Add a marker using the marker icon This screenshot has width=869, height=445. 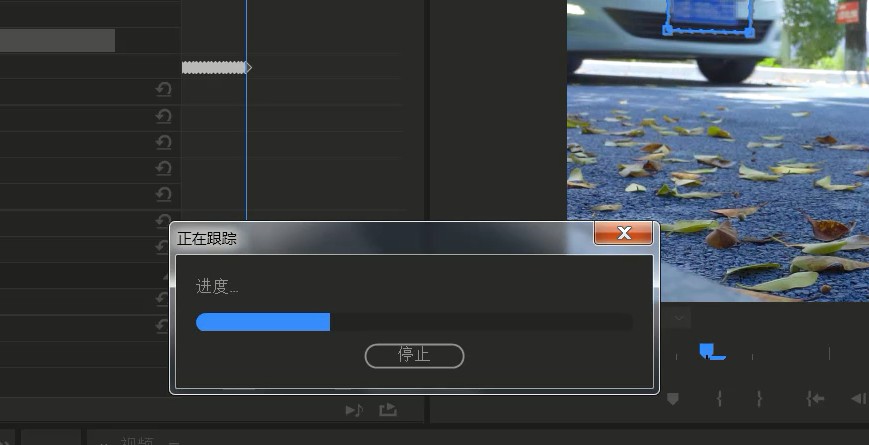point(672,399)
